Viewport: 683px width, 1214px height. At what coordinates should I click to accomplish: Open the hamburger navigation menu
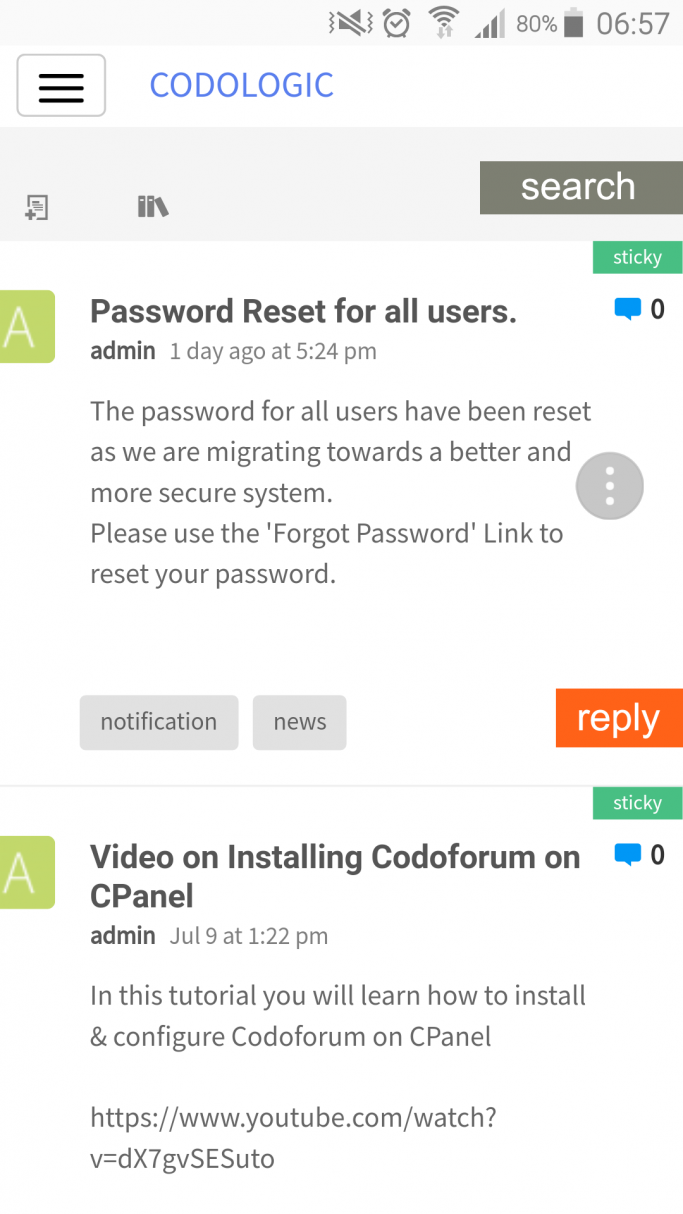click(61, 86)
